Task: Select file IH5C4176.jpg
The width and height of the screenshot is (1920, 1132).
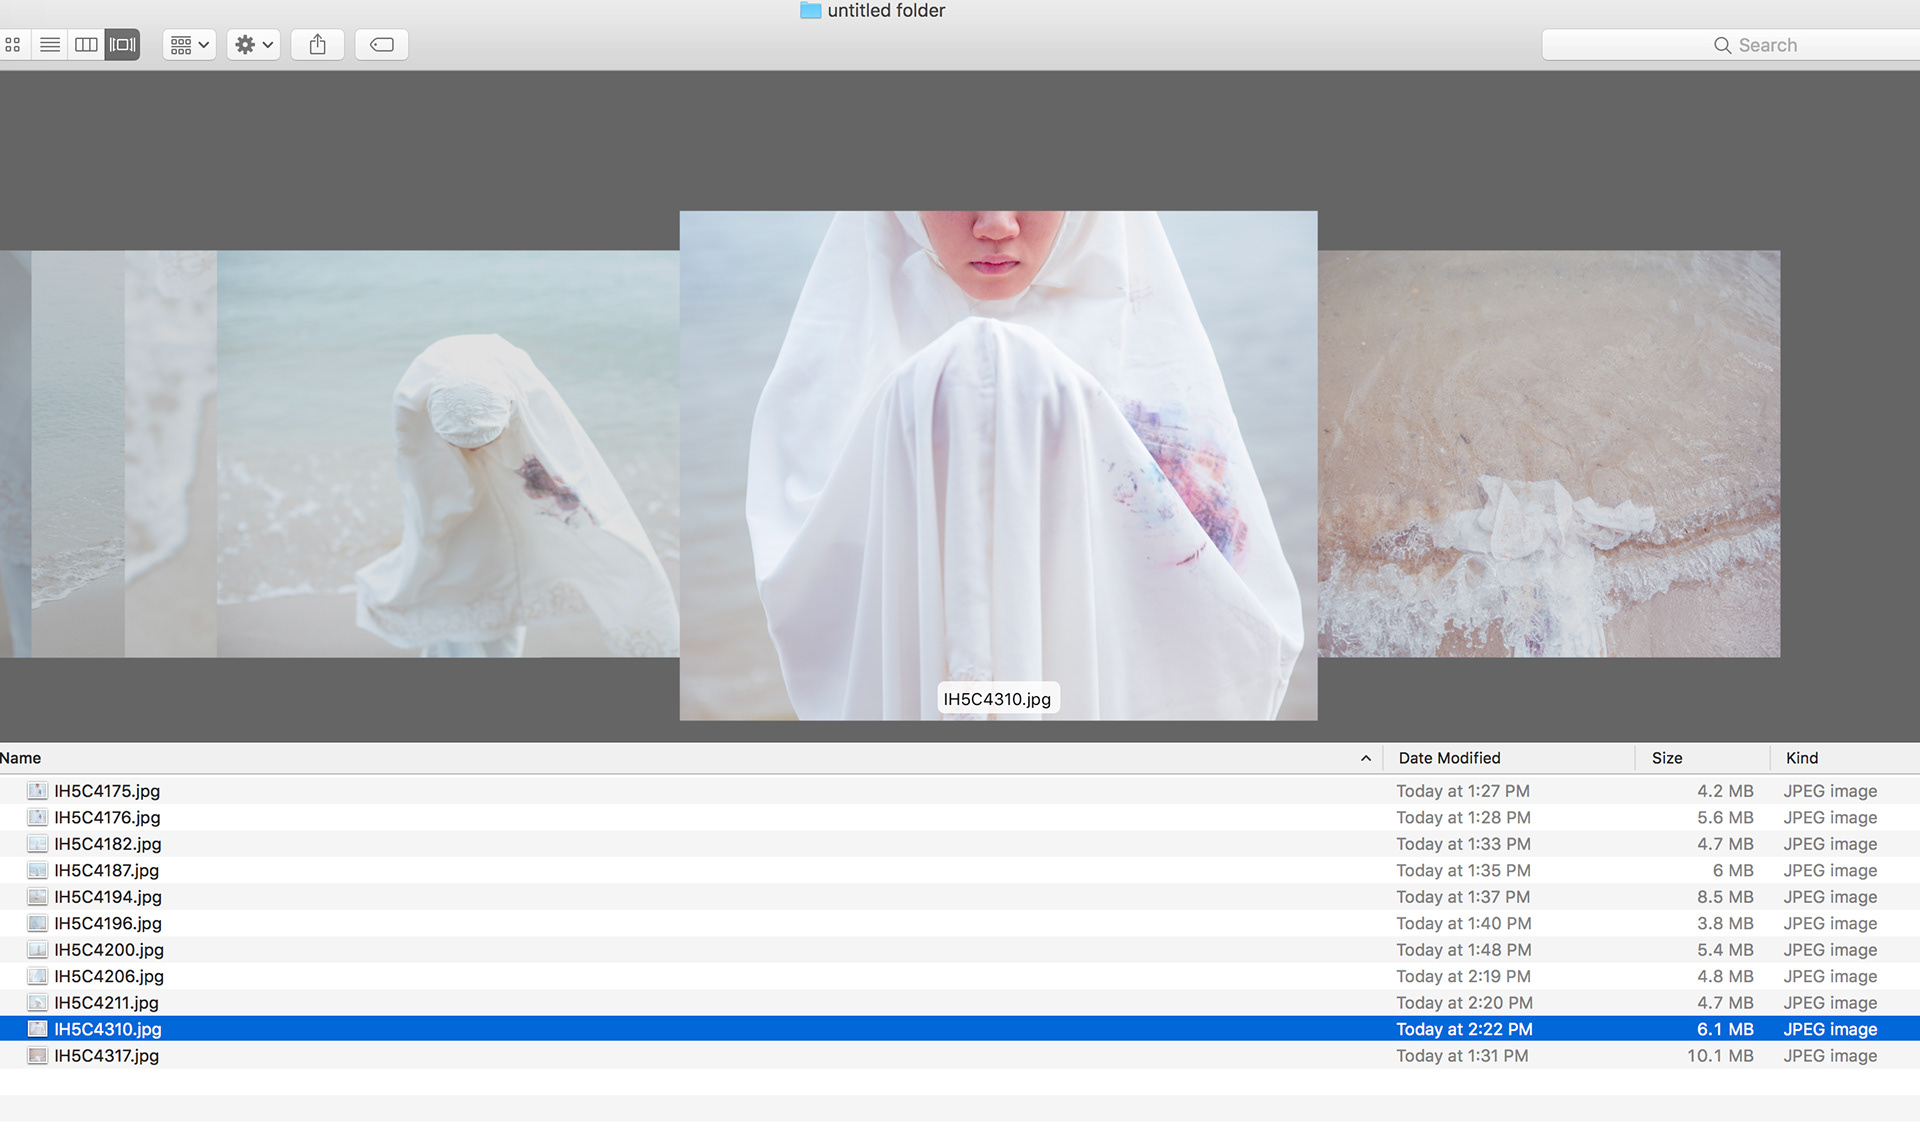Action: point(960,818)
